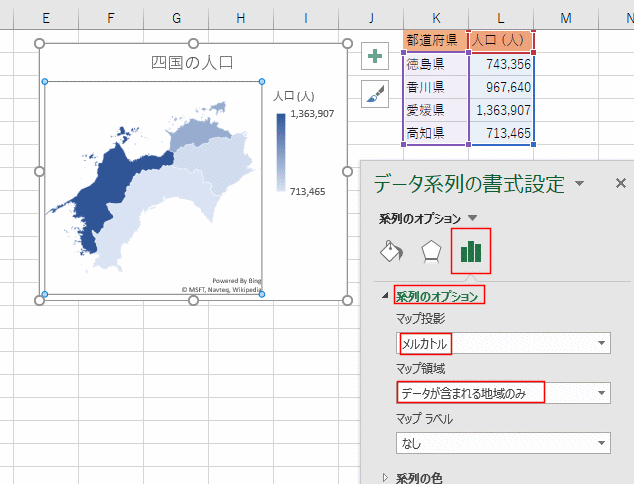Click the color gradient legend bar

[x=282, y=152]
